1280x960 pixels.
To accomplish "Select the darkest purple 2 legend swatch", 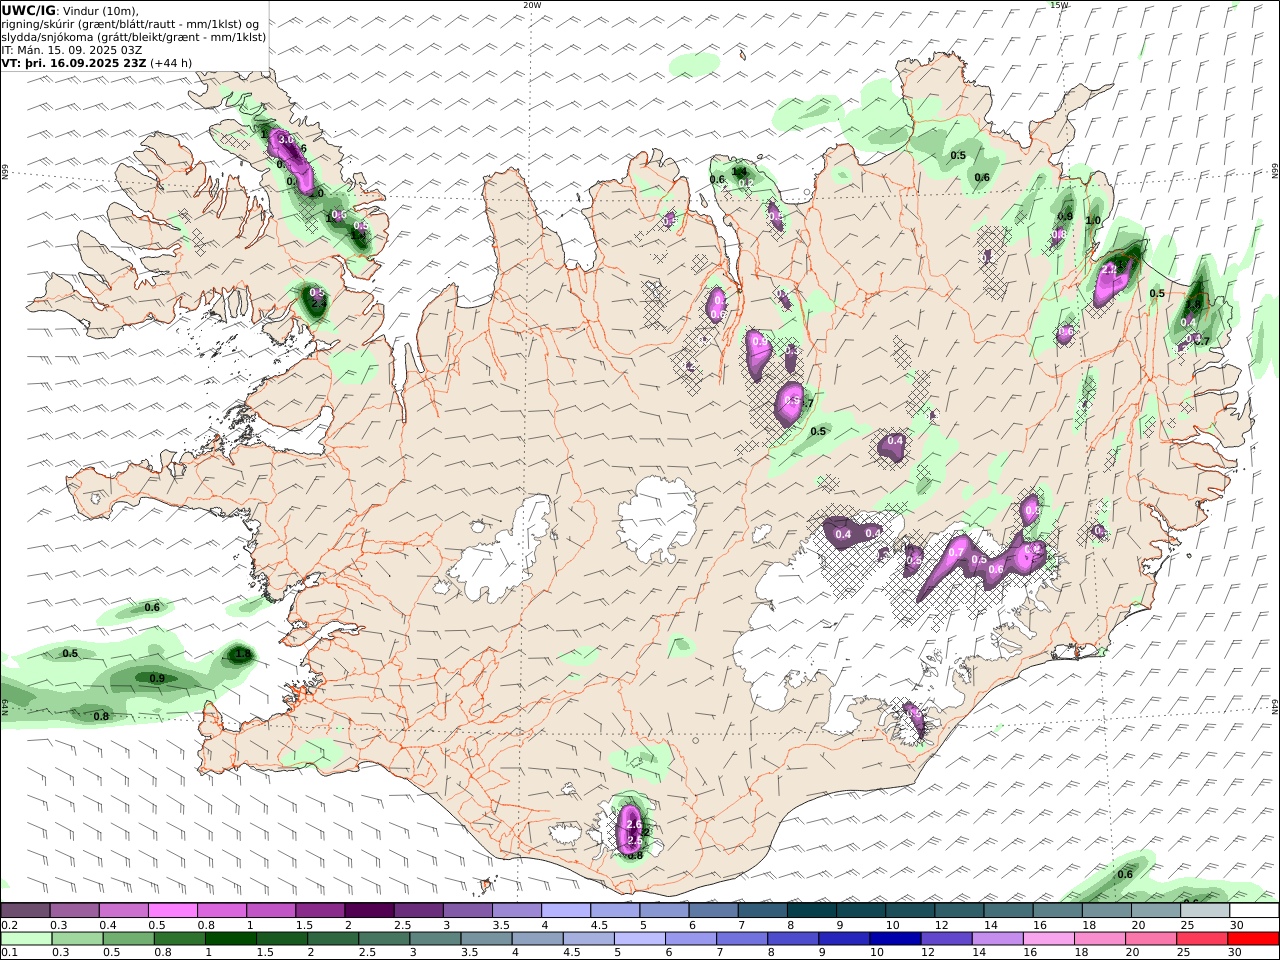I will (x=368, y=911).
